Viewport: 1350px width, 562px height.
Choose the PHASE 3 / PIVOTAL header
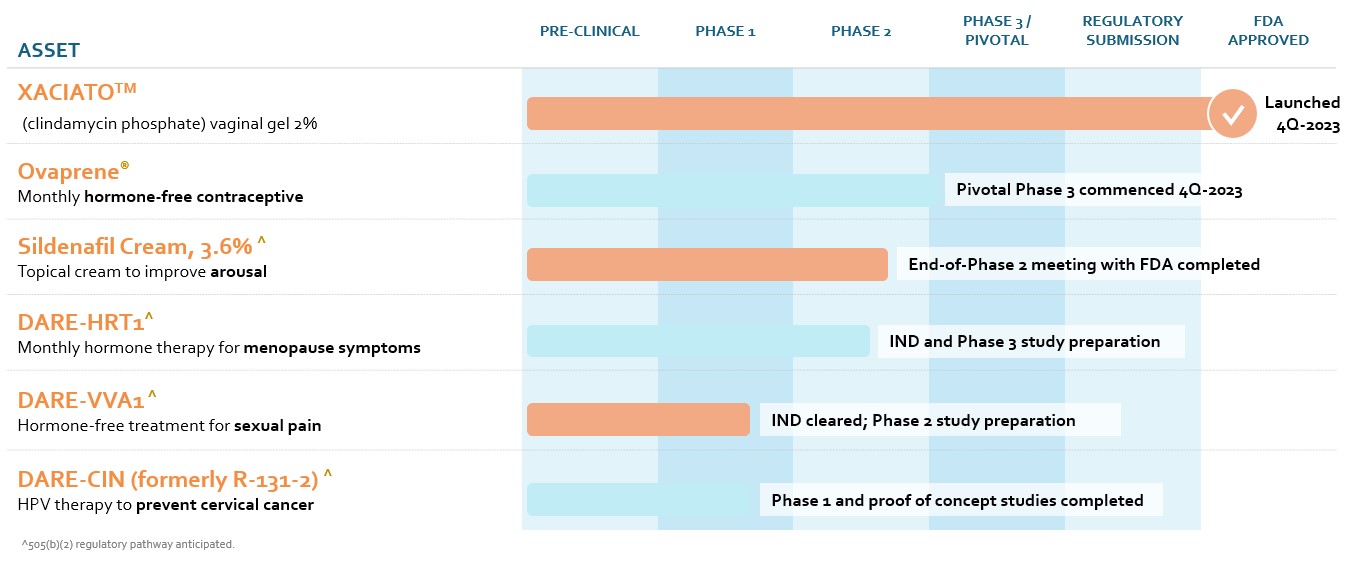[x=996, y=31]
